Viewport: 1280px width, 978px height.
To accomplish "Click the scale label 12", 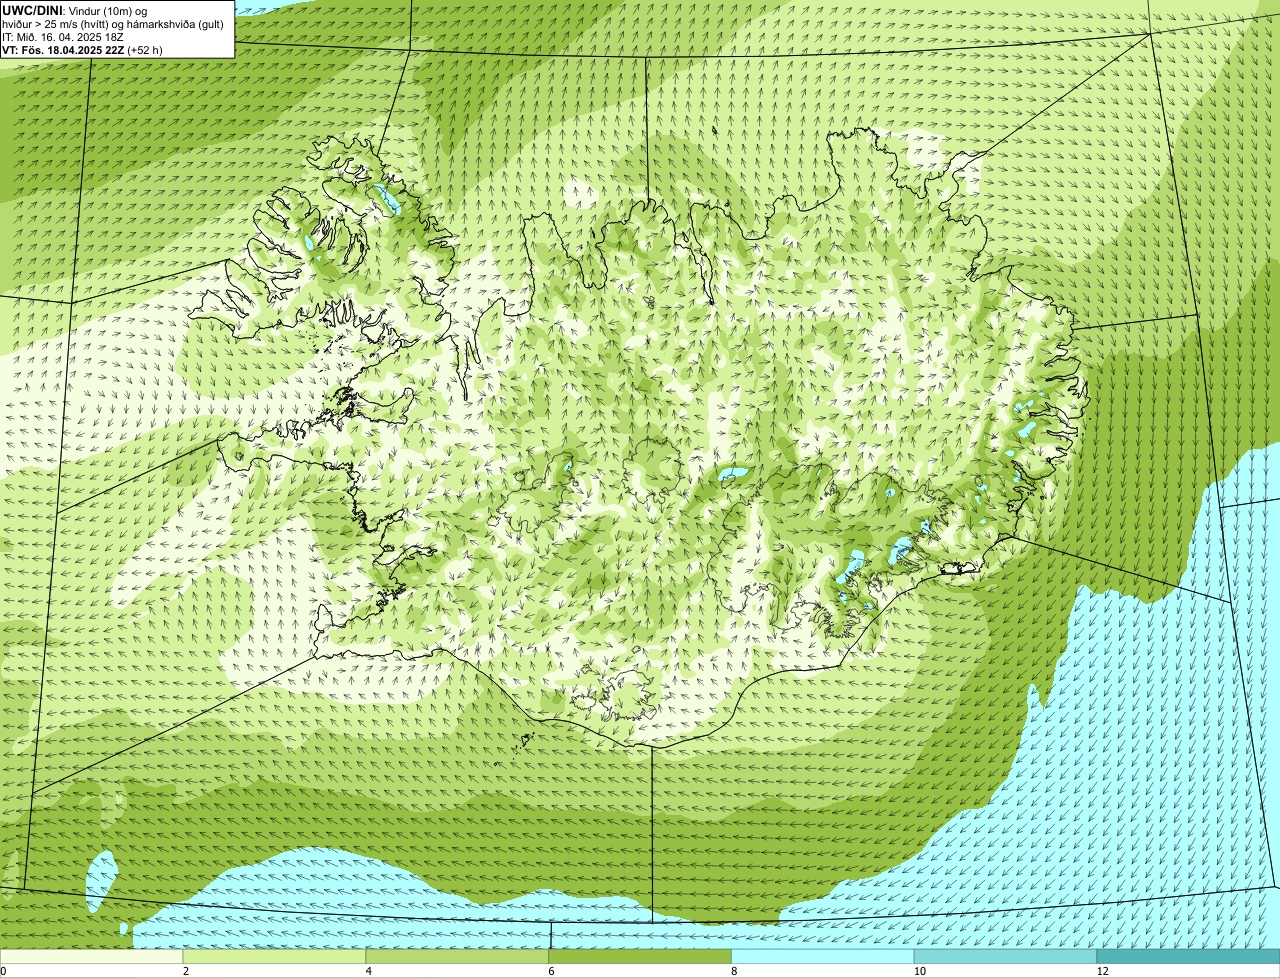I will coord(1102,971).
